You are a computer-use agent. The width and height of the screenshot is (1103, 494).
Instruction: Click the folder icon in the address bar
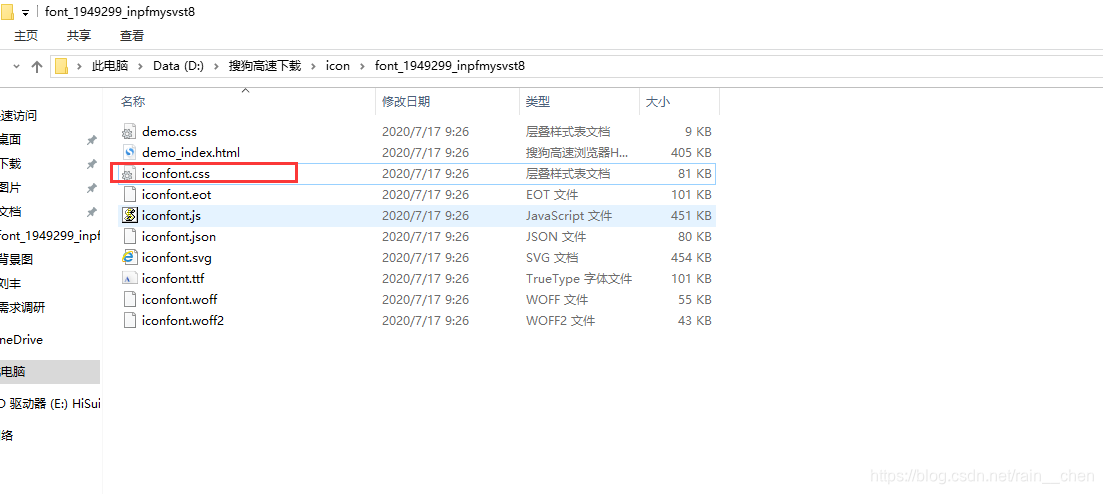[x=62, y=66]
